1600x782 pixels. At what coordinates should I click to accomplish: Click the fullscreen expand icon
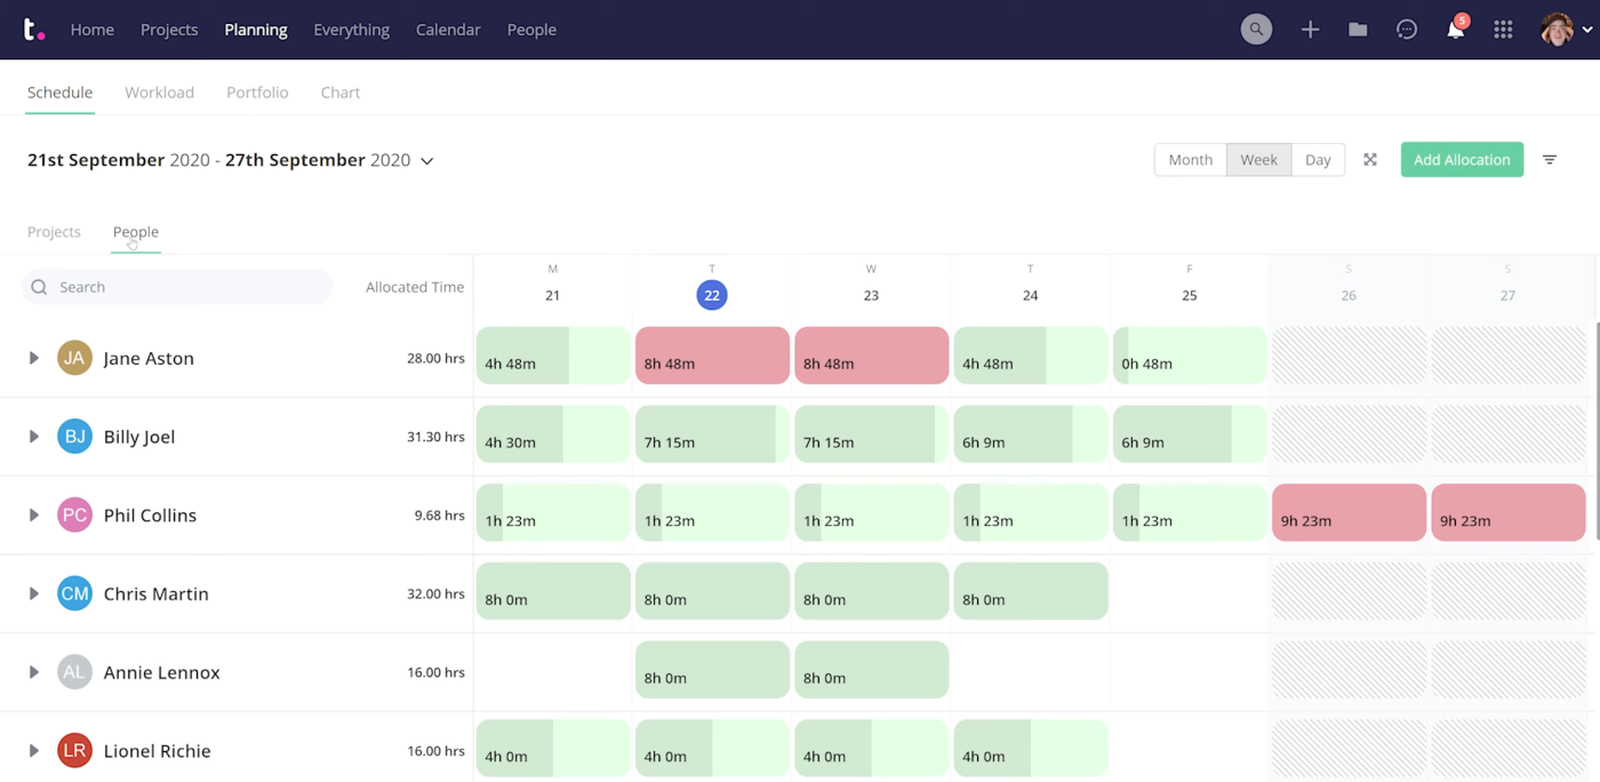click(x=1370, y=160)
